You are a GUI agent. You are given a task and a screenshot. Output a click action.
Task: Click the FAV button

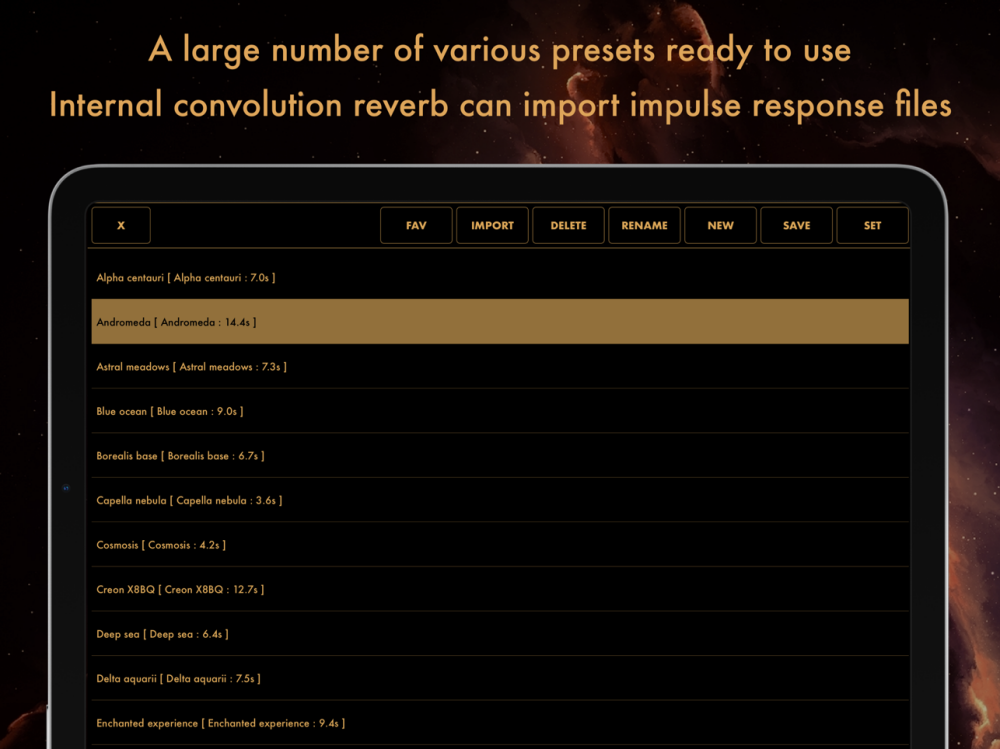416,225
